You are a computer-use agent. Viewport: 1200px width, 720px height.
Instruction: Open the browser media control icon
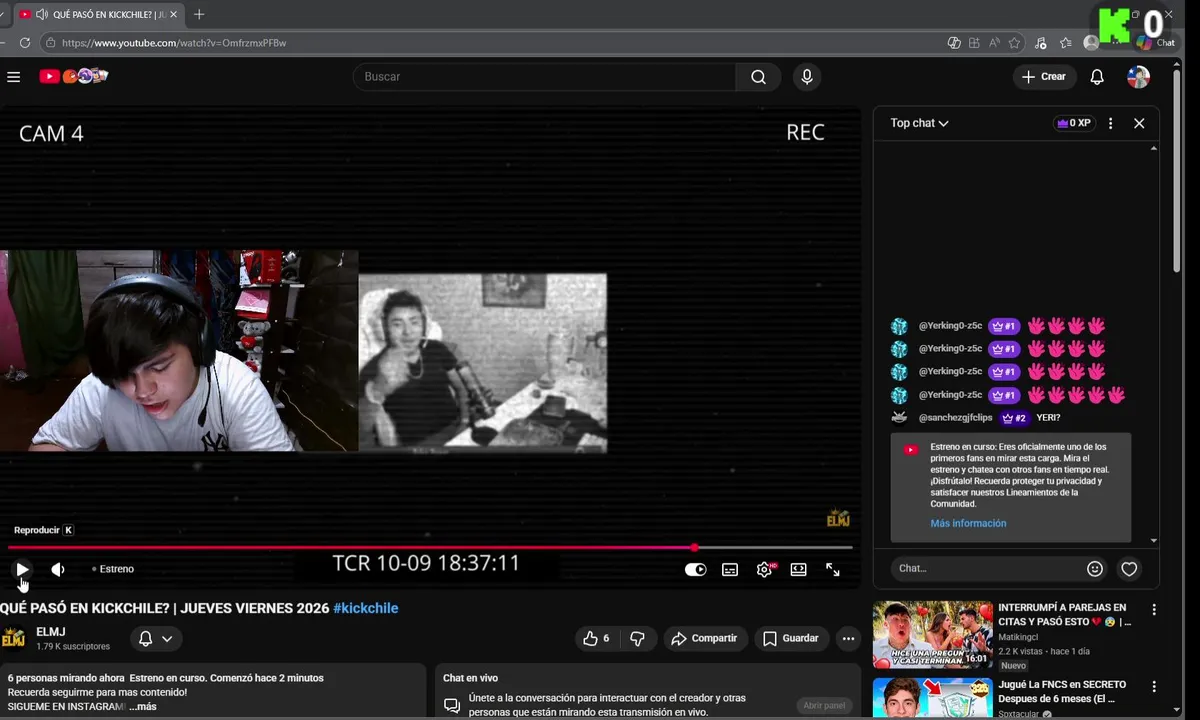pyautogui.click(x=1041, y=43)
